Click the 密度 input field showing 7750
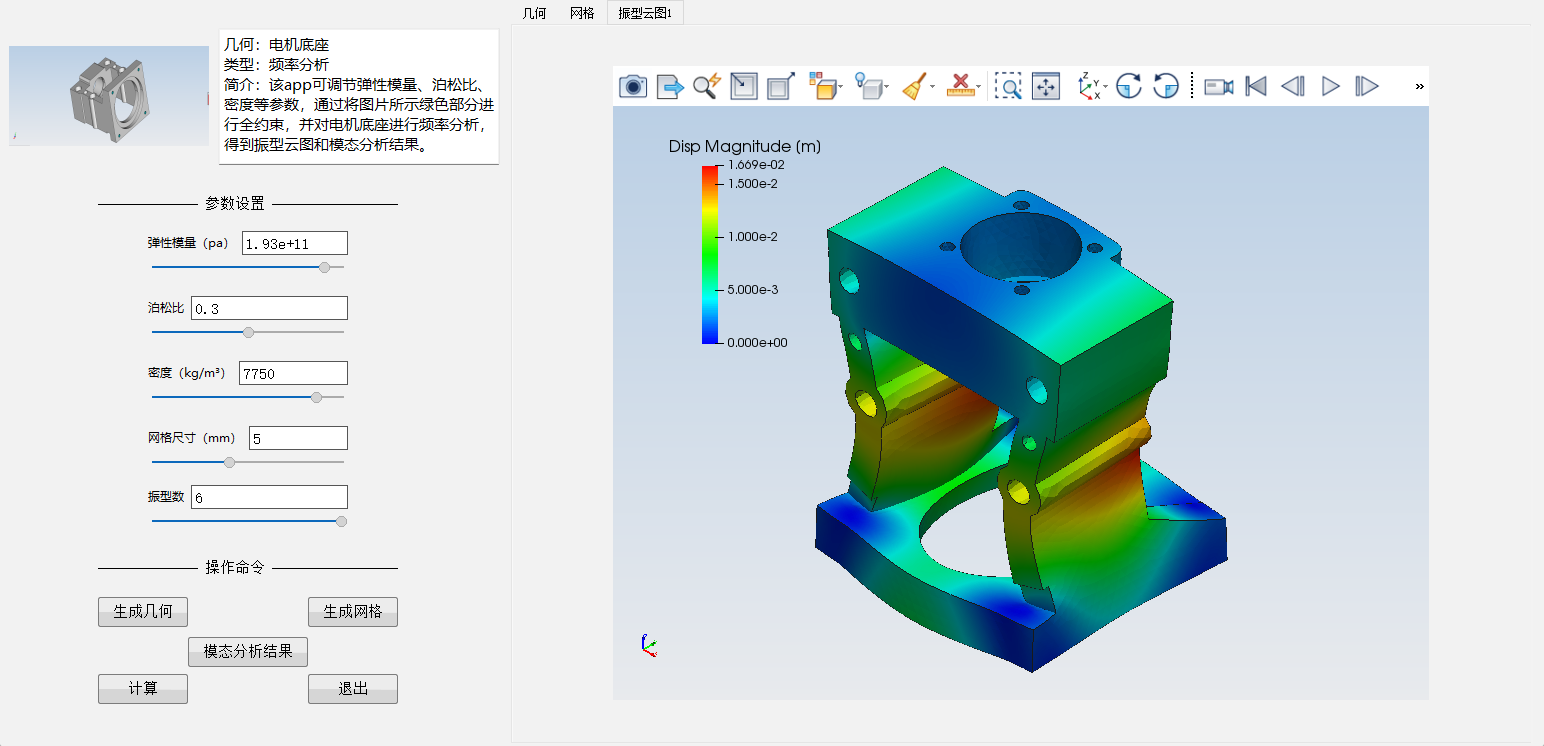This screenshot has height=746, width=1544. (293, 373)
